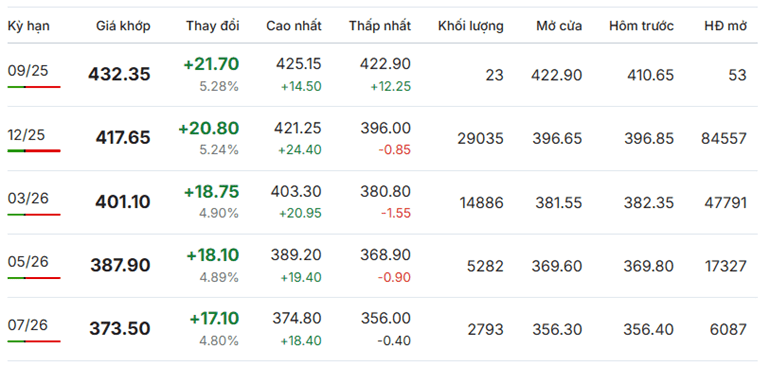This screenshot has height=366, width=770.
Task: Open the 05/26 contract term link
Action: point(28,262)
